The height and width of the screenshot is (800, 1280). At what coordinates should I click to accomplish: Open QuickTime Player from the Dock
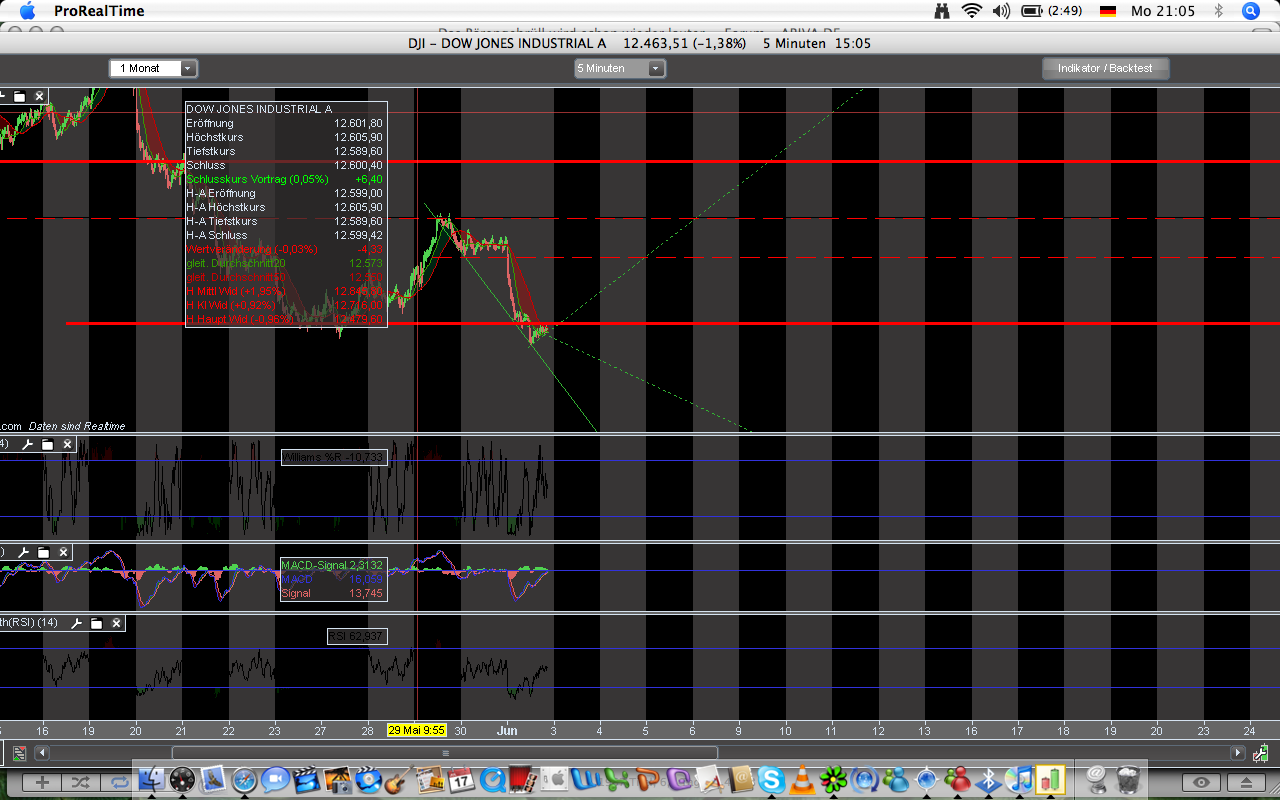(x=492, y=779)
